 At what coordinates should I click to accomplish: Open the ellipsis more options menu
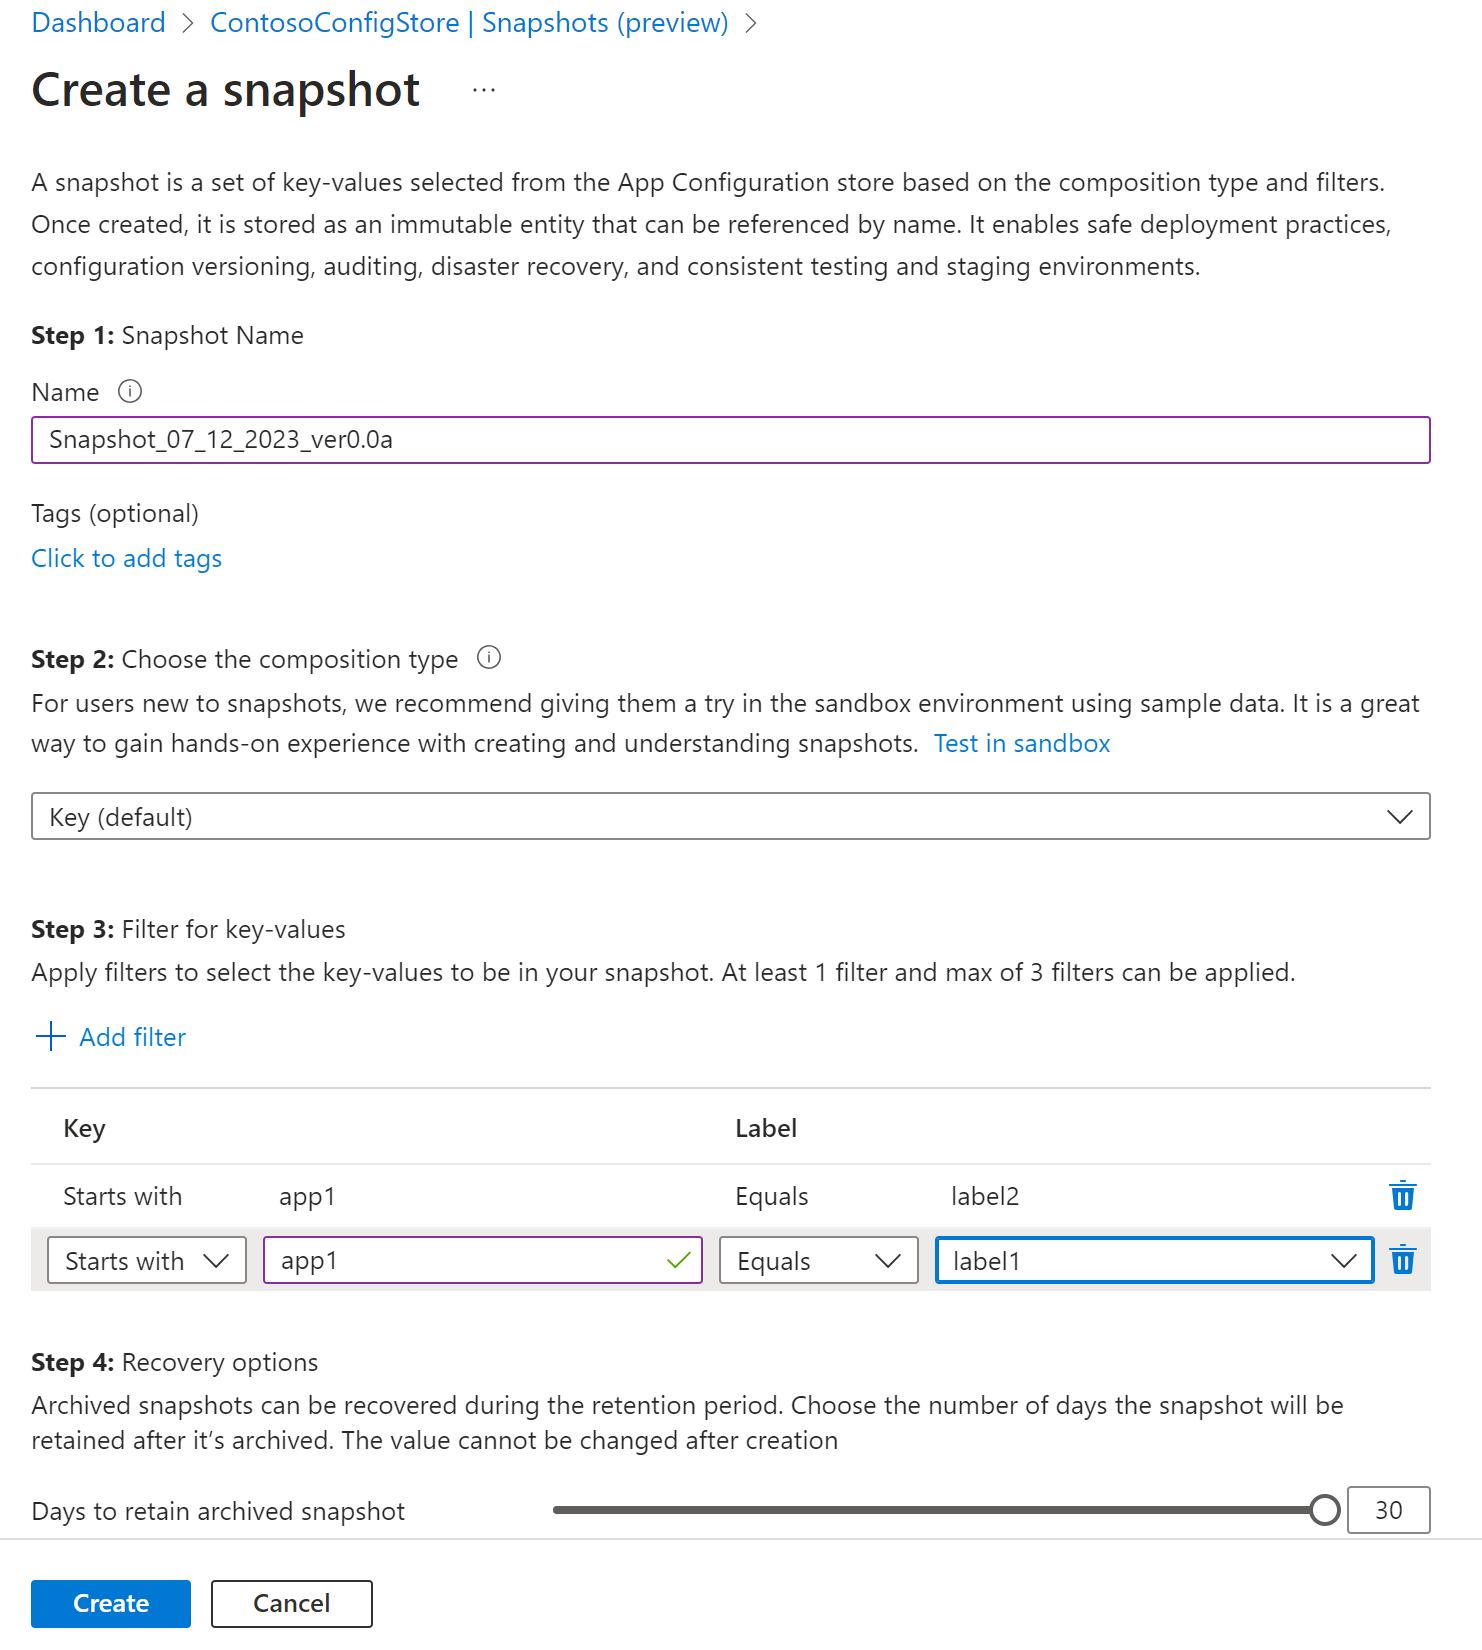pyautogui.click(x=484, y=91)
